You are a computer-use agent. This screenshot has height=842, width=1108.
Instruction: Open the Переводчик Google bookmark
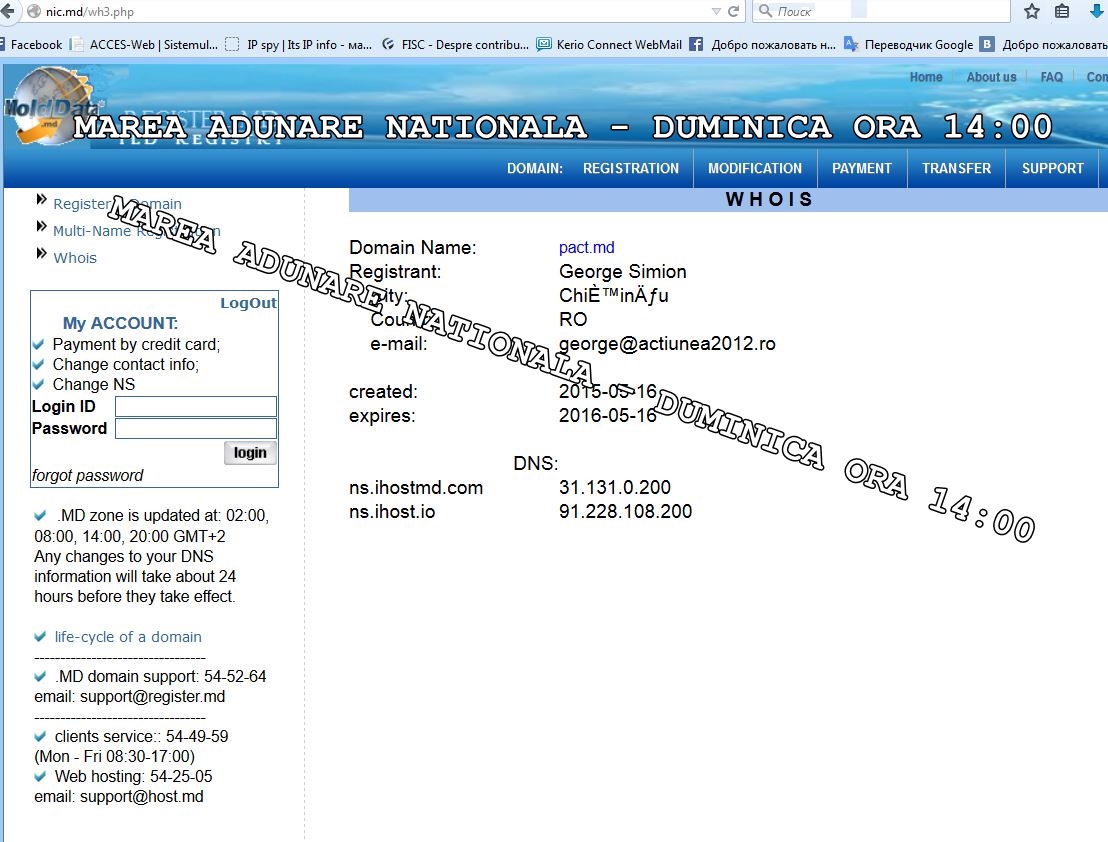(909, 45)
